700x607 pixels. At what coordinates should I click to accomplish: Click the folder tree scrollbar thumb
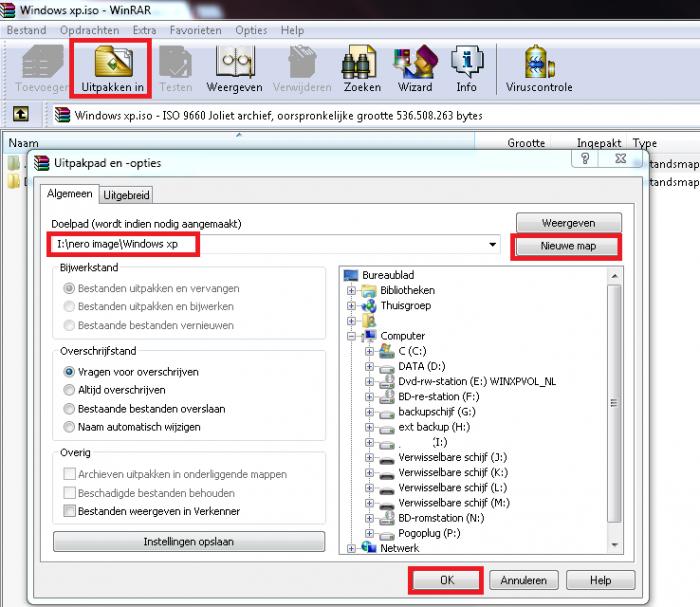(x=614, y=403)
